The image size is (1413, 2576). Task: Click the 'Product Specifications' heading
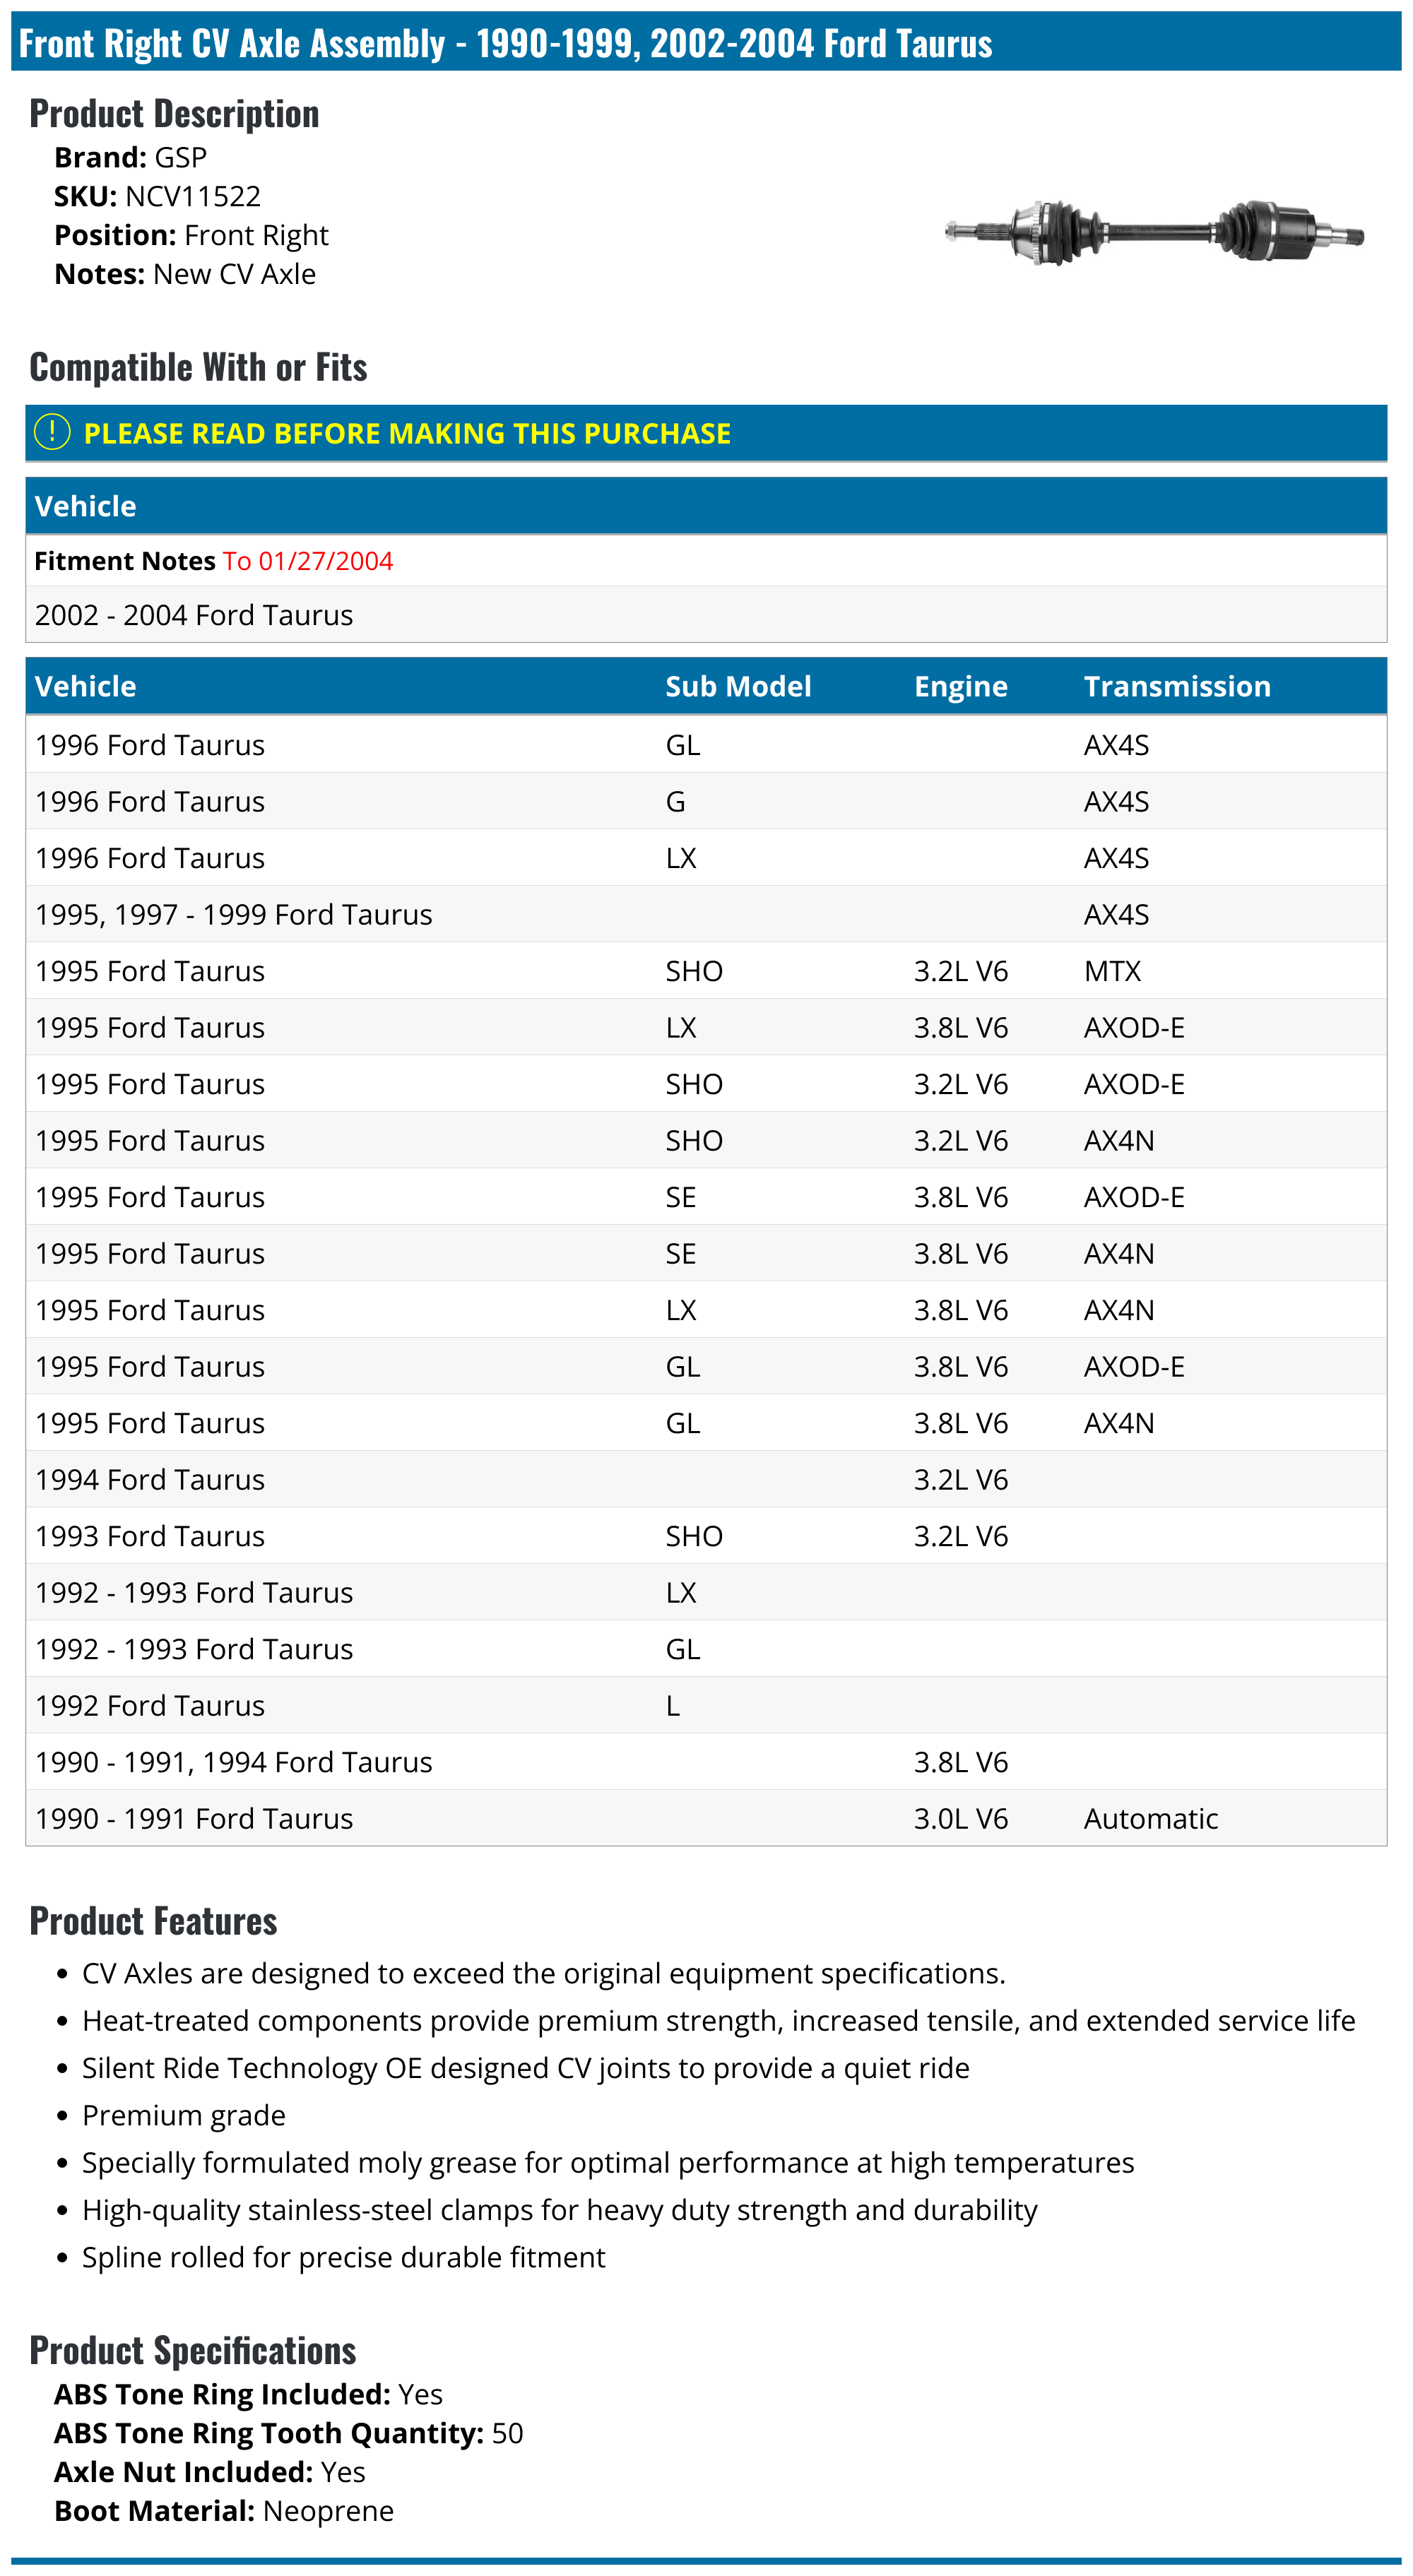192,2350
